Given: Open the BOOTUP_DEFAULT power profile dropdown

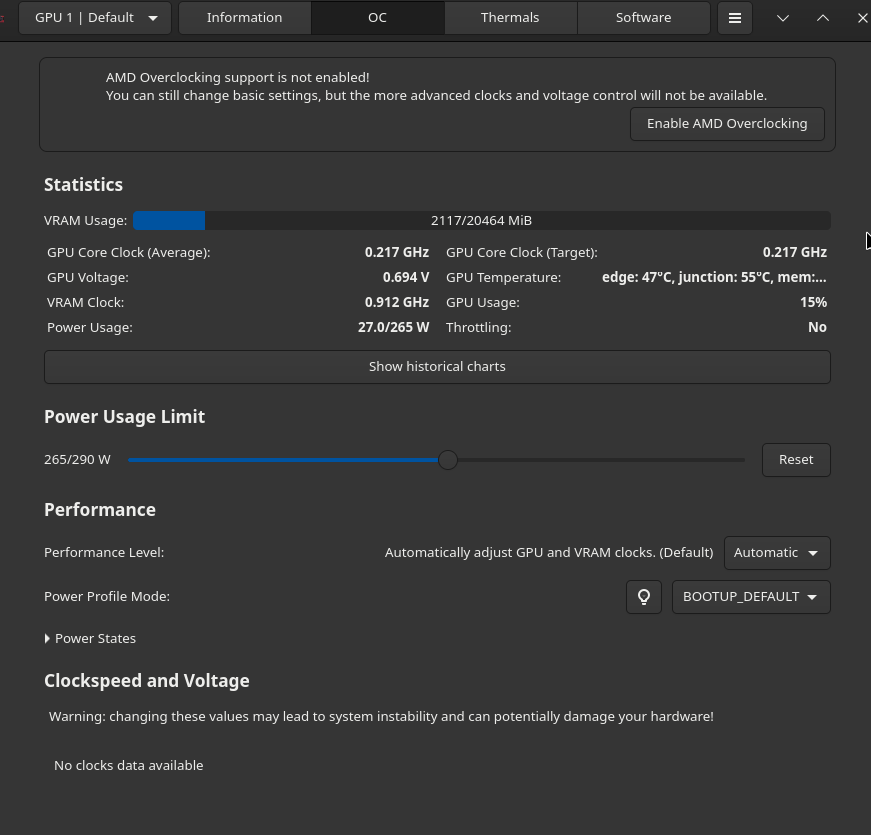Looking at the screenshot, I should [750, 597].
